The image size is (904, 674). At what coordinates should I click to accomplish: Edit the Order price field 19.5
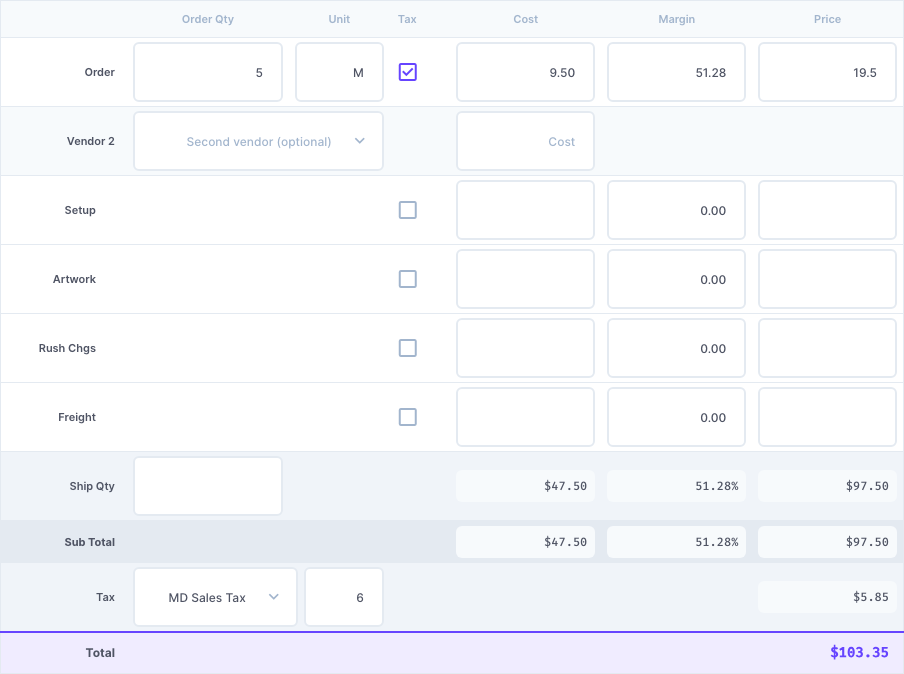tap(827, 72)
